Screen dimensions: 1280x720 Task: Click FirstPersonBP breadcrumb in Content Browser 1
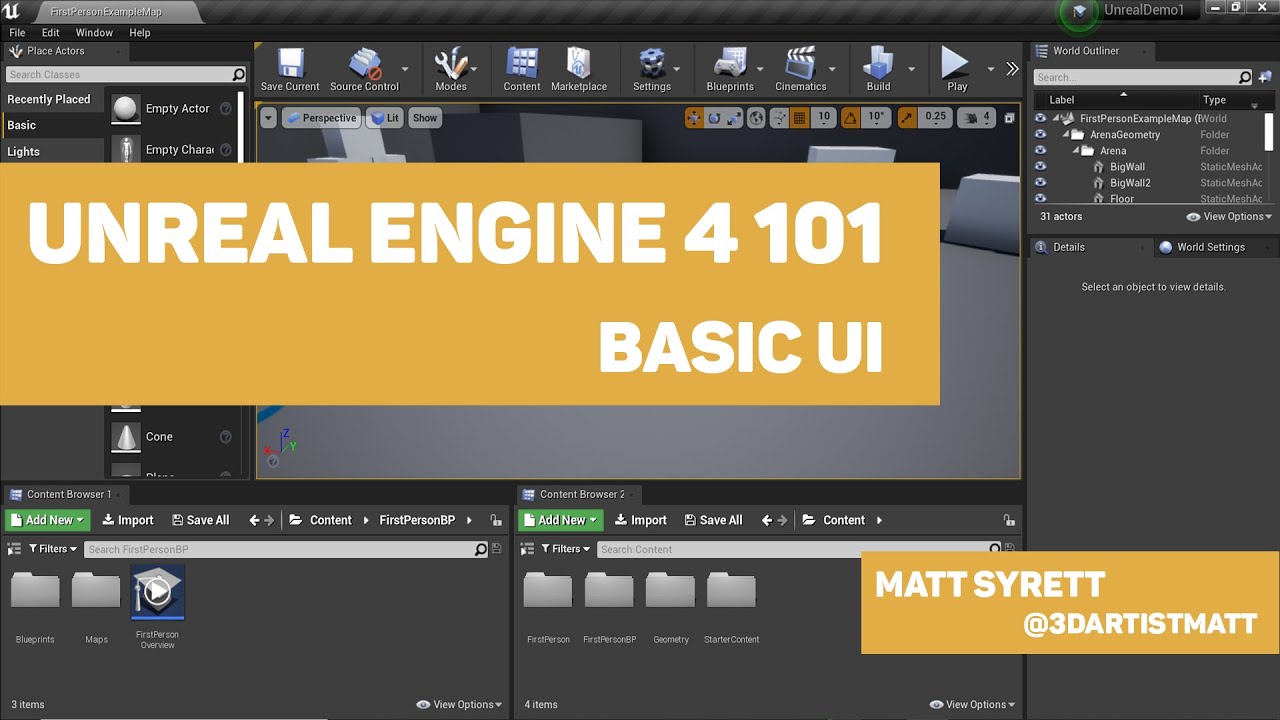[x=417, y=520]
